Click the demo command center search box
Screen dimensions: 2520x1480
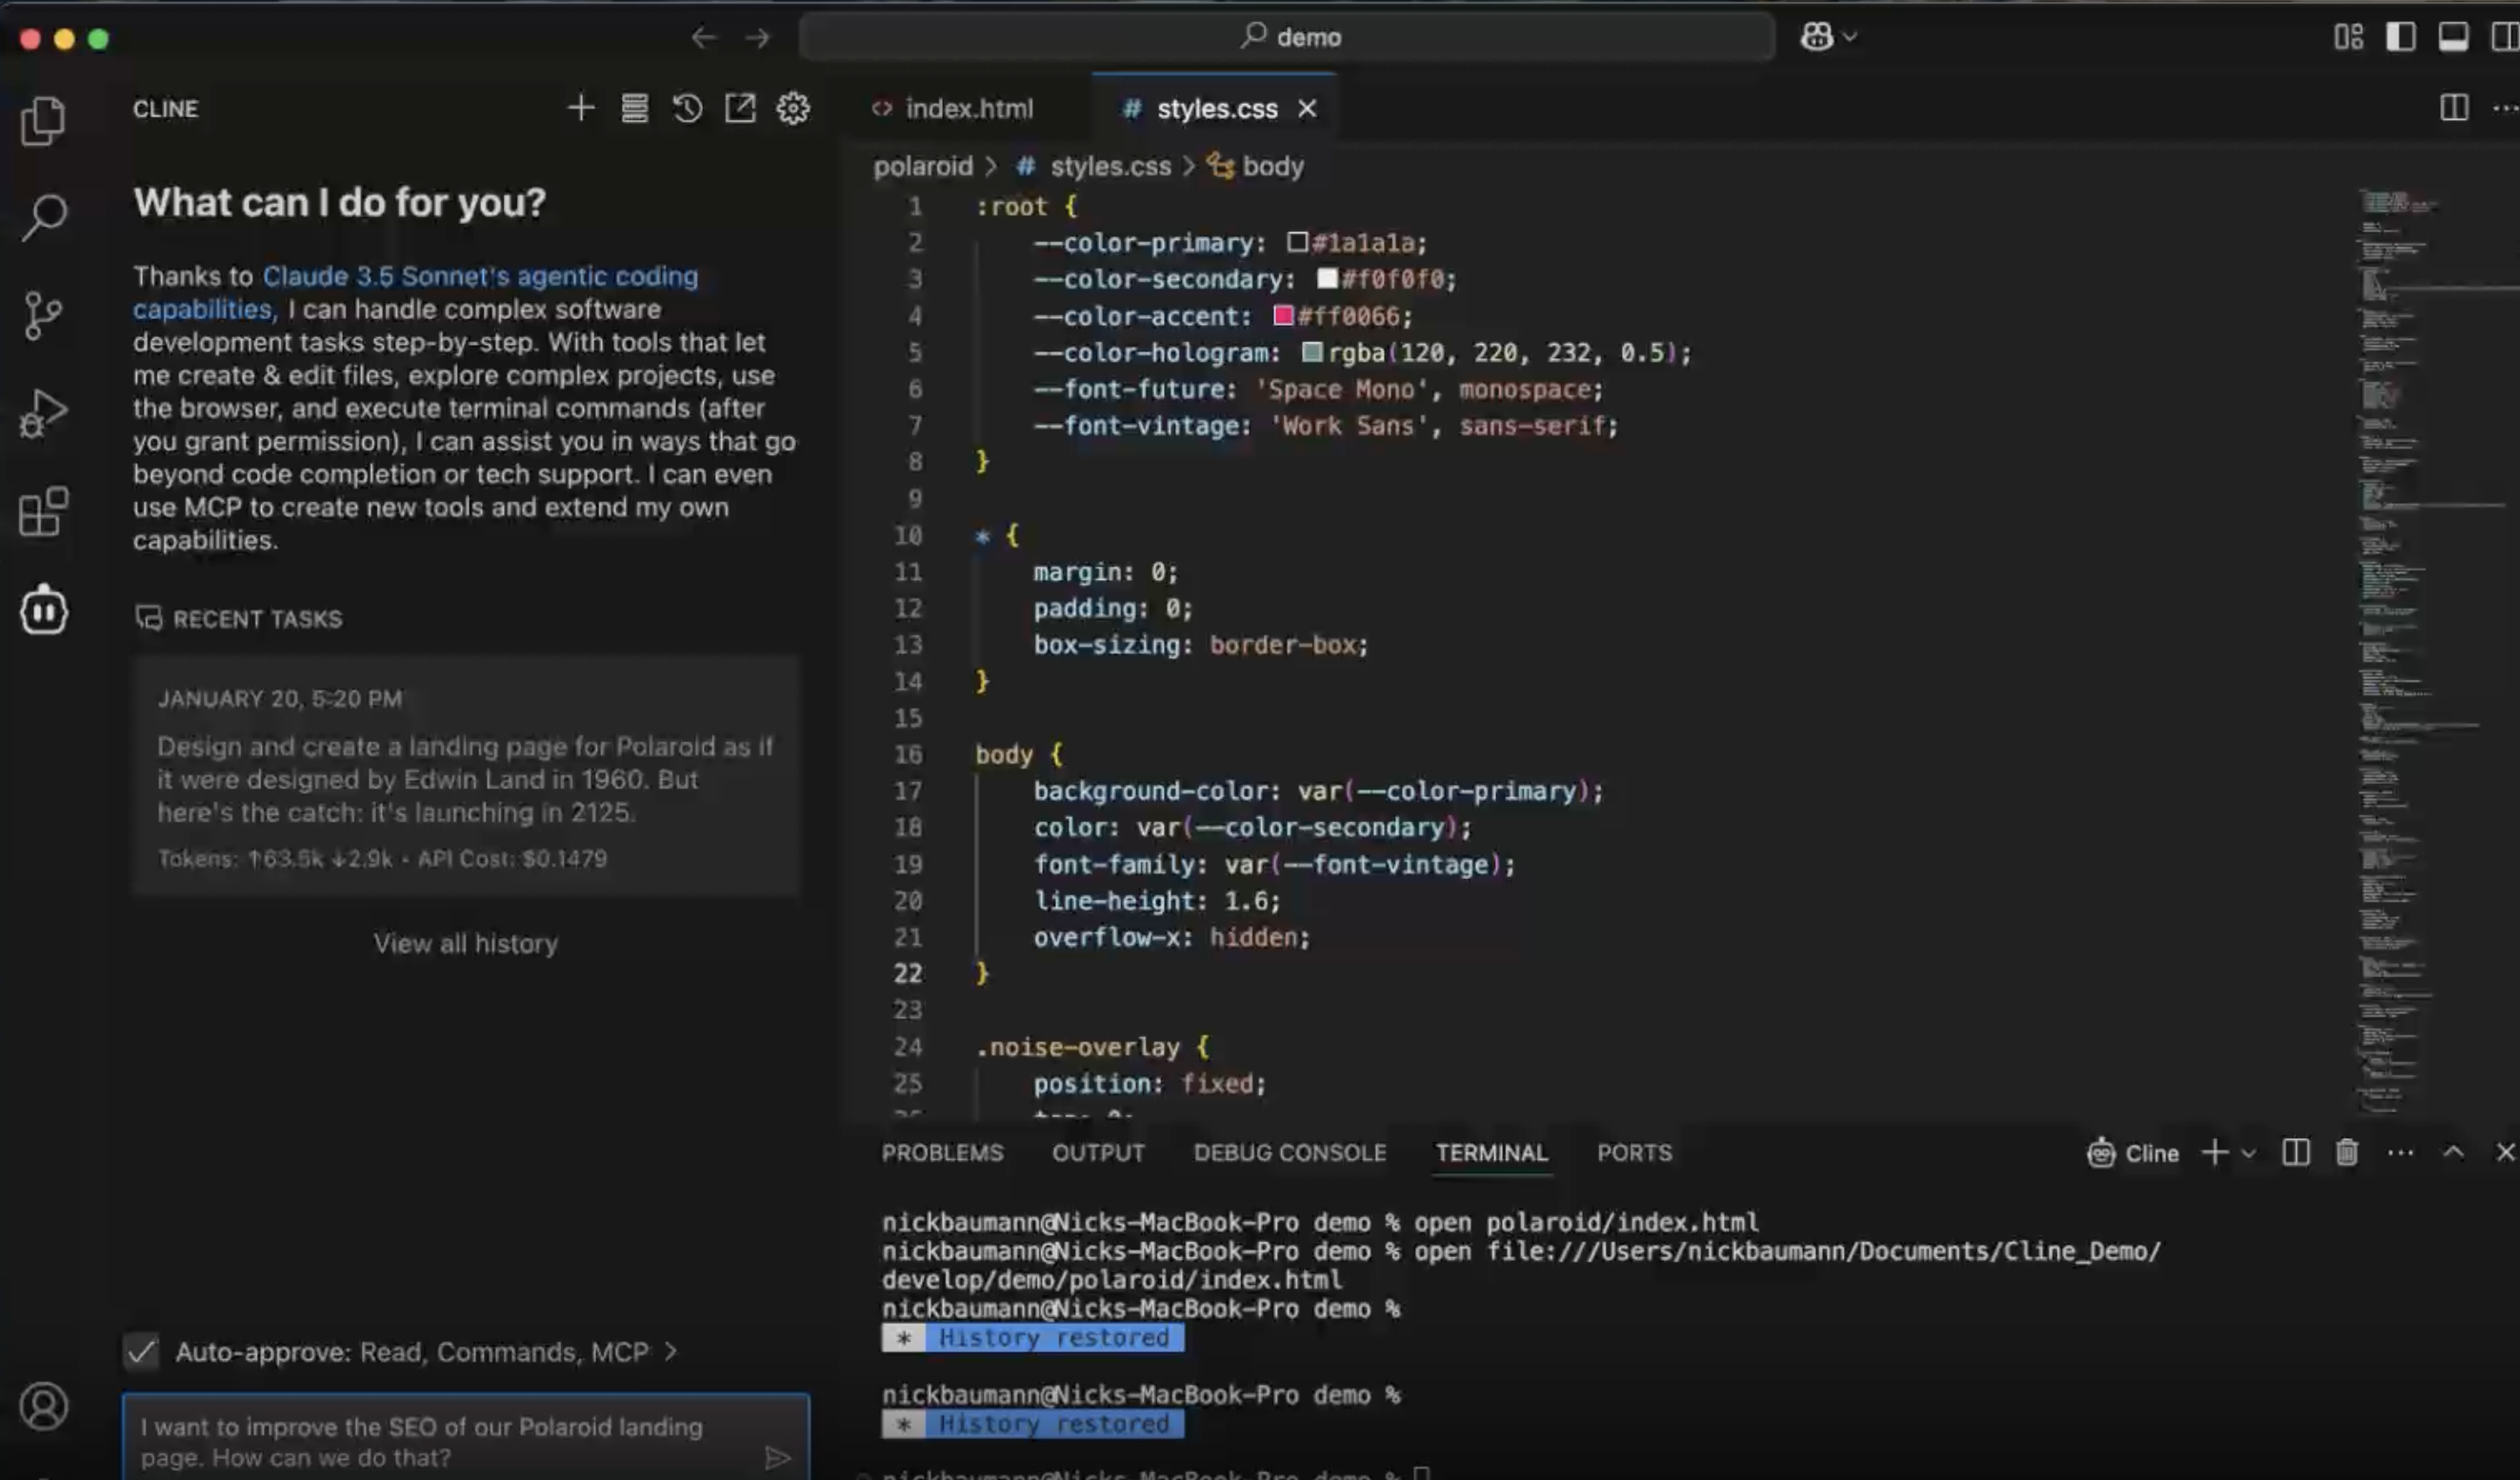(x=1287, y=37)
